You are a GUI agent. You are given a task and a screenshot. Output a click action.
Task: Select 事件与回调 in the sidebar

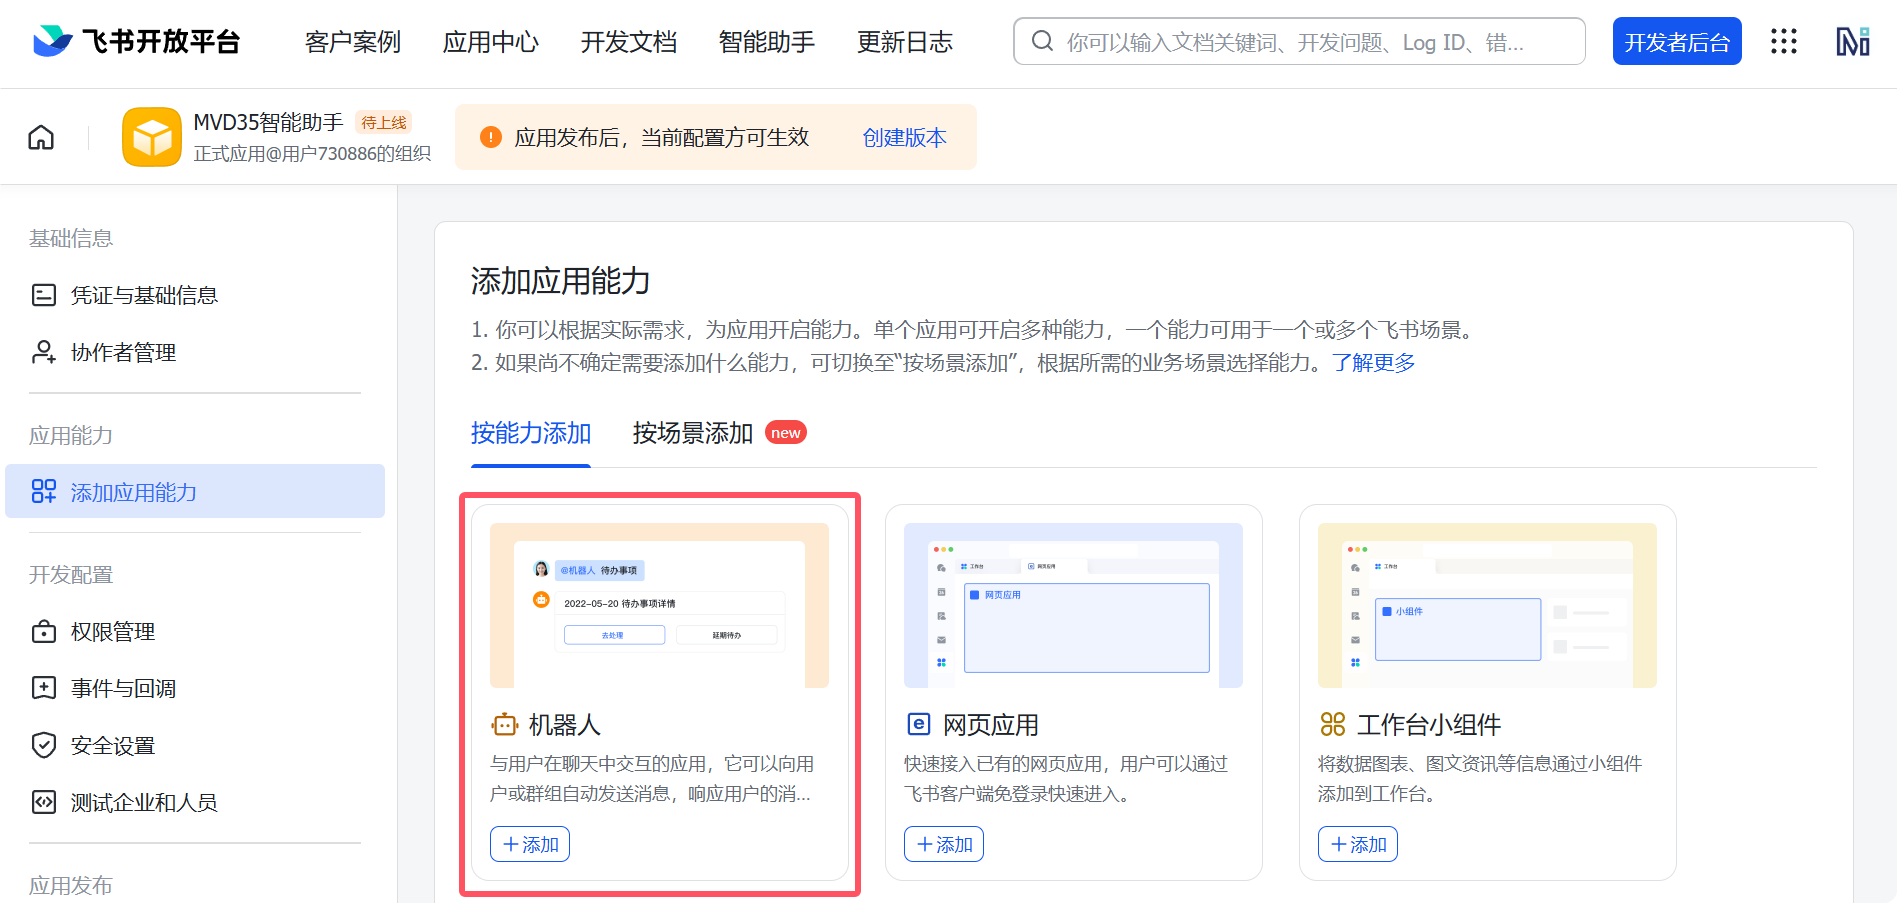pos(195,688)
